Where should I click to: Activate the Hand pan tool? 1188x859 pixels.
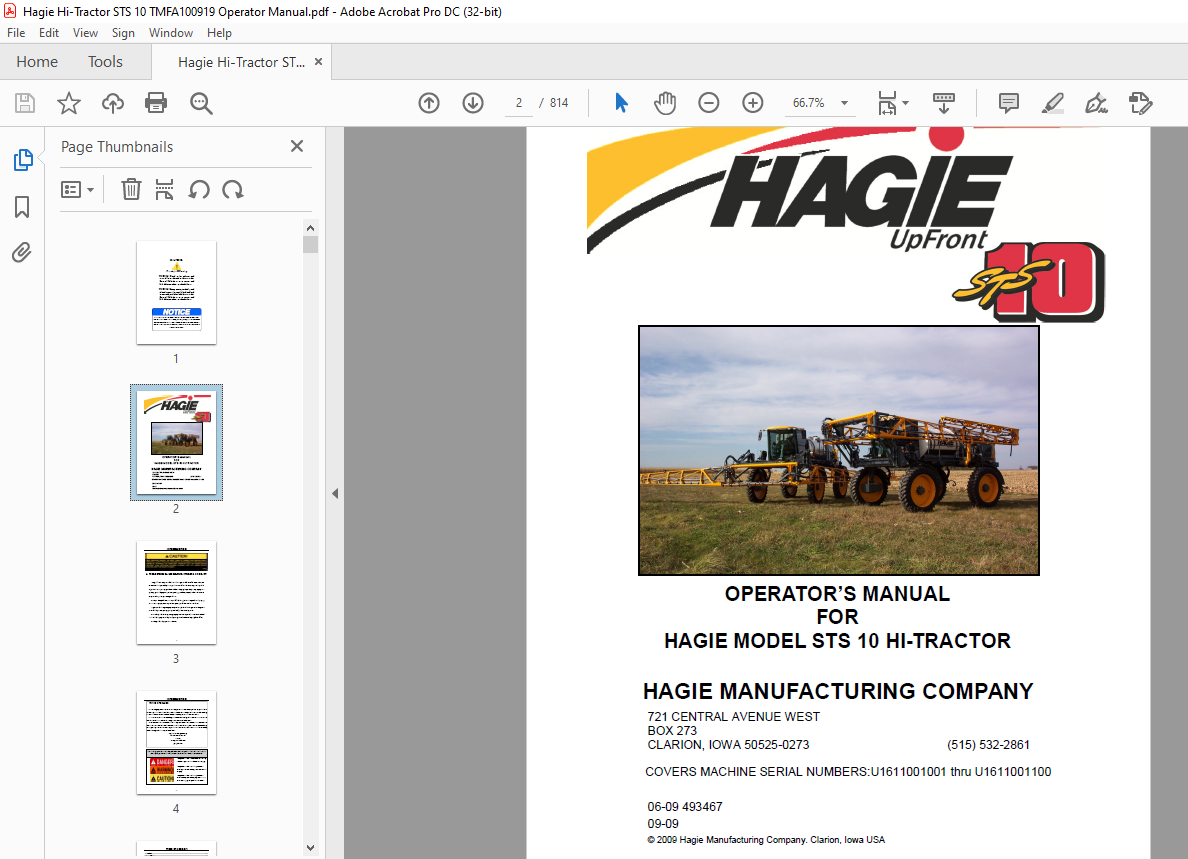click(665, 103)
